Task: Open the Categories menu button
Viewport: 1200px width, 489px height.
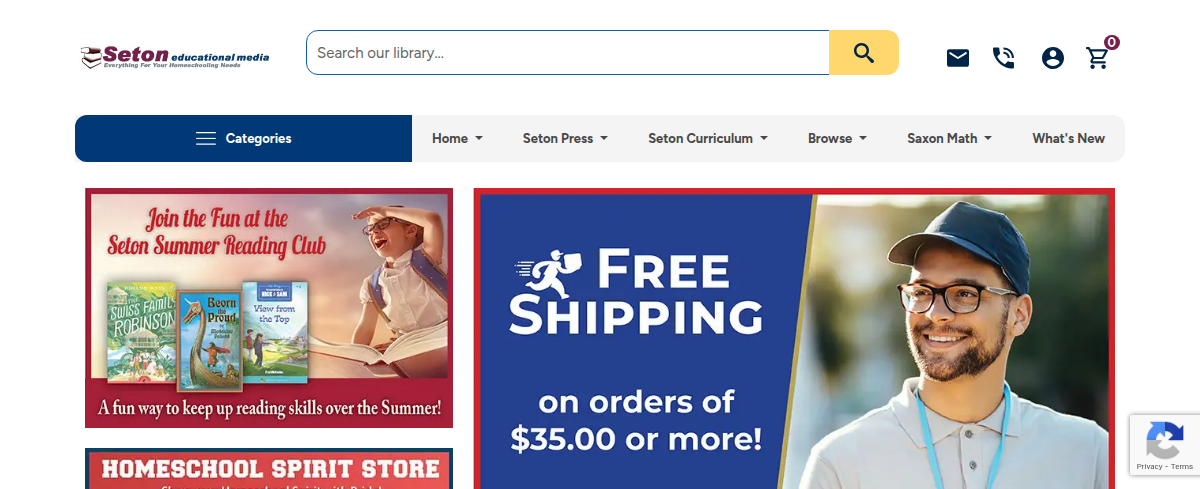Action: pyautogui.click(x=244, y=138)
